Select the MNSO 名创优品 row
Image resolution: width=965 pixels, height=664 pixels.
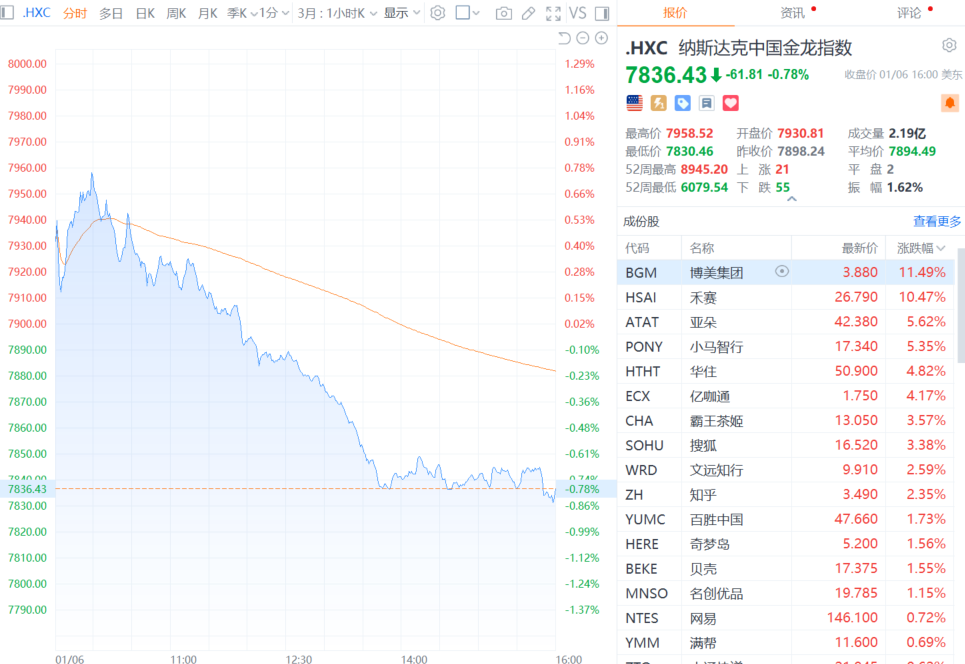point(786,593)
